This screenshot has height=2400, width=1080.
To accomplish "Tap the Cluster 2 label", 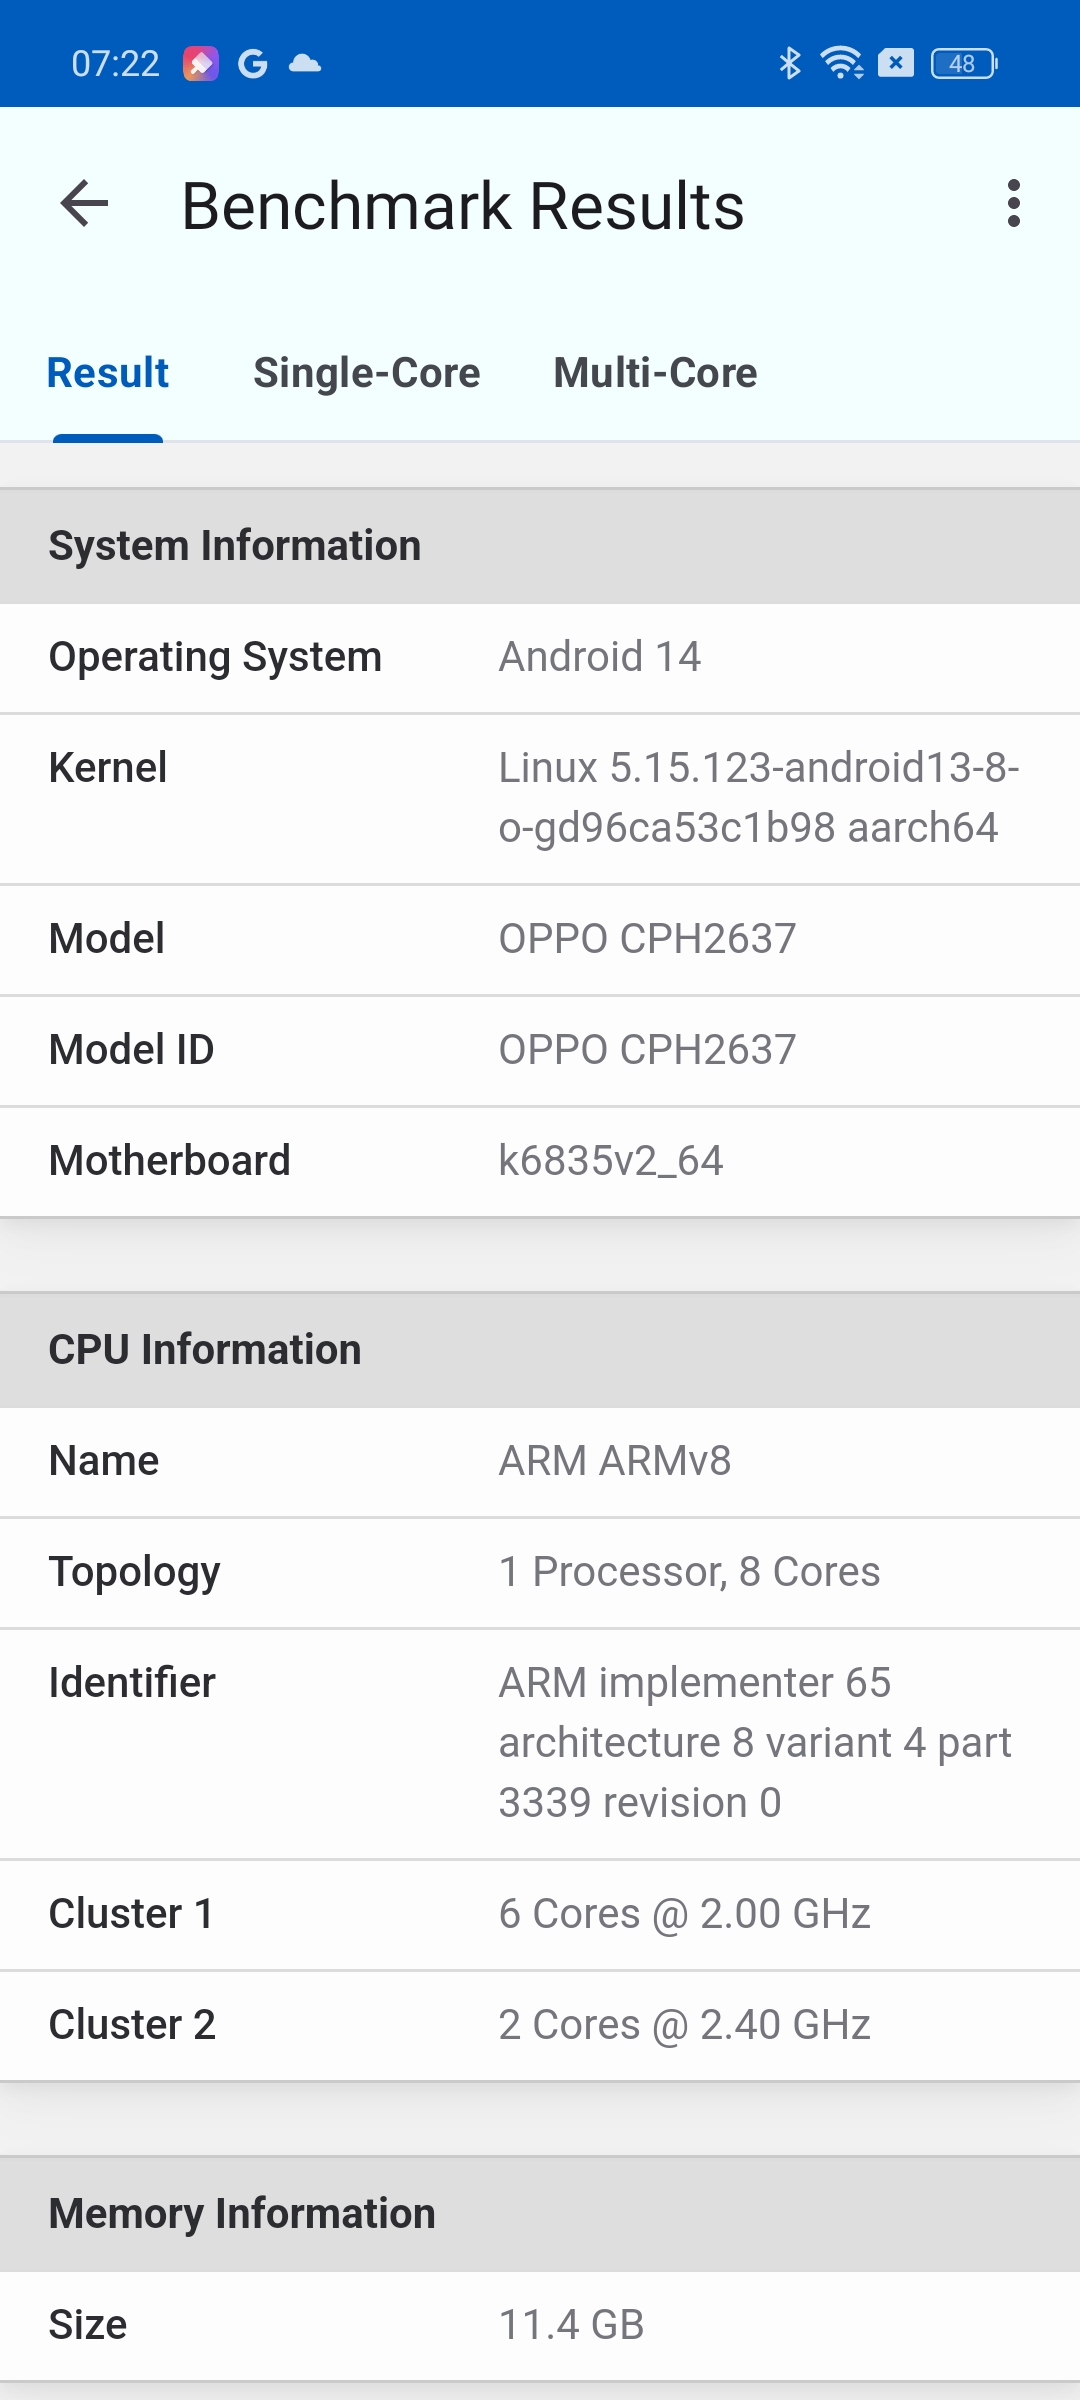I will 132,2025.
